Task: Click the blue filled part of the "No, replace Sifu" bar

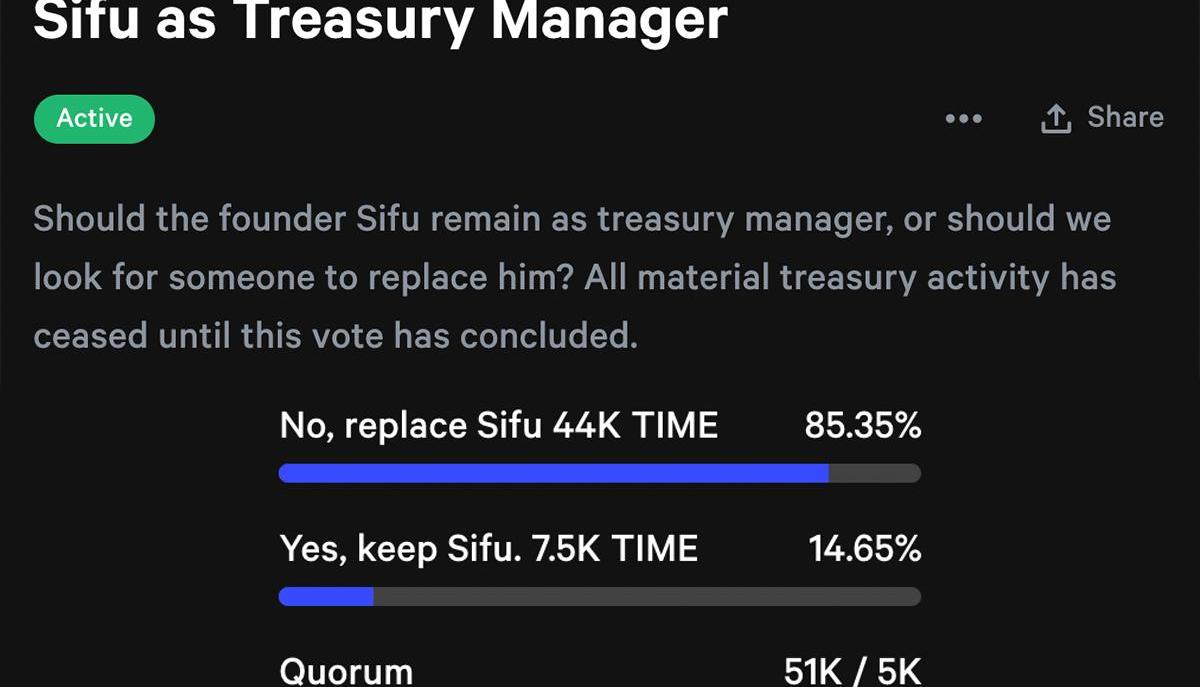Action: (x=553, y=473)
